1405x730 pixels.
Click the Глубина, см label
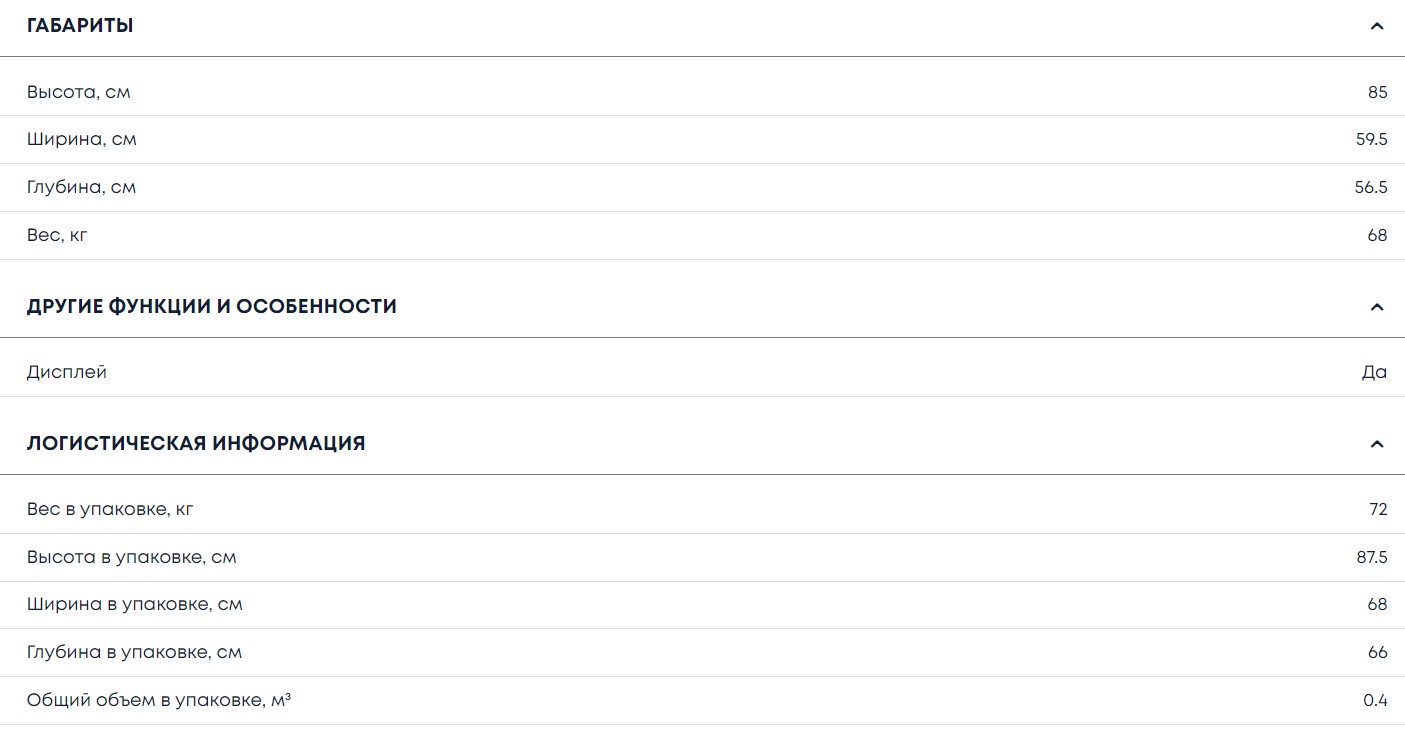click(x=82, y=188)
